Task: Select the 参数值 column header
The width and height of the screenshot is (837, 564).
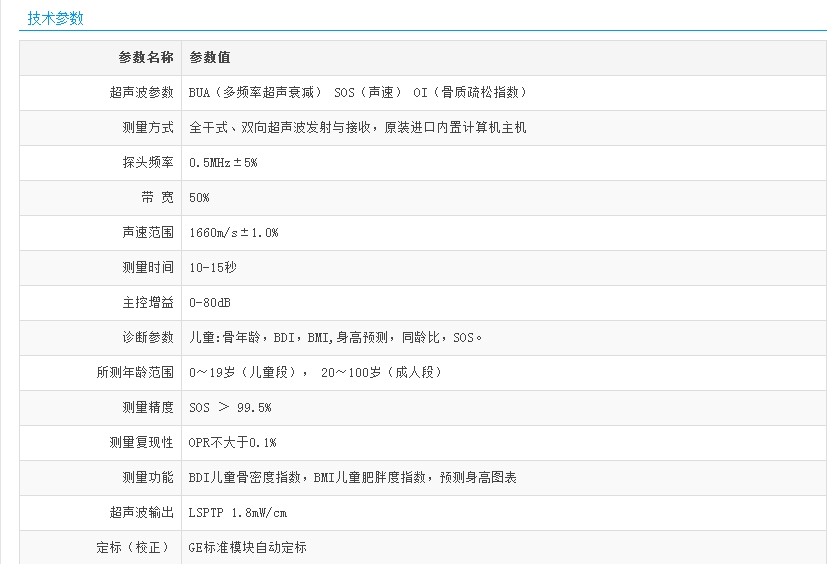Action: coord(210,57)
